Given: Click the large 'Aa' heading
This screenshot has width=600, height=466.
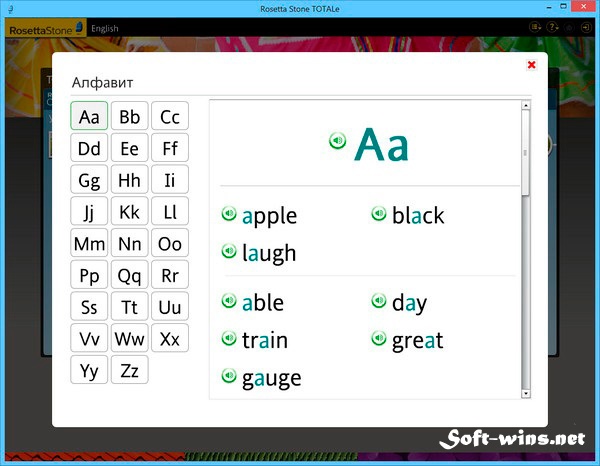Looking at the screenshot, I should coord(382,145).
